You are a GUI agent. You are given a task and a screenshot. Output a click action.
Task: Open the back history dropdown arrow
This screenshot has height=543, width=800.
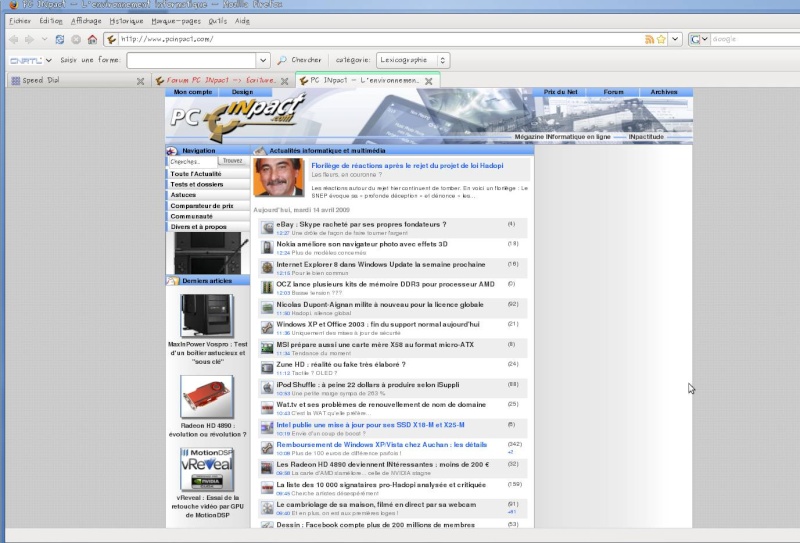coord(44,39)
